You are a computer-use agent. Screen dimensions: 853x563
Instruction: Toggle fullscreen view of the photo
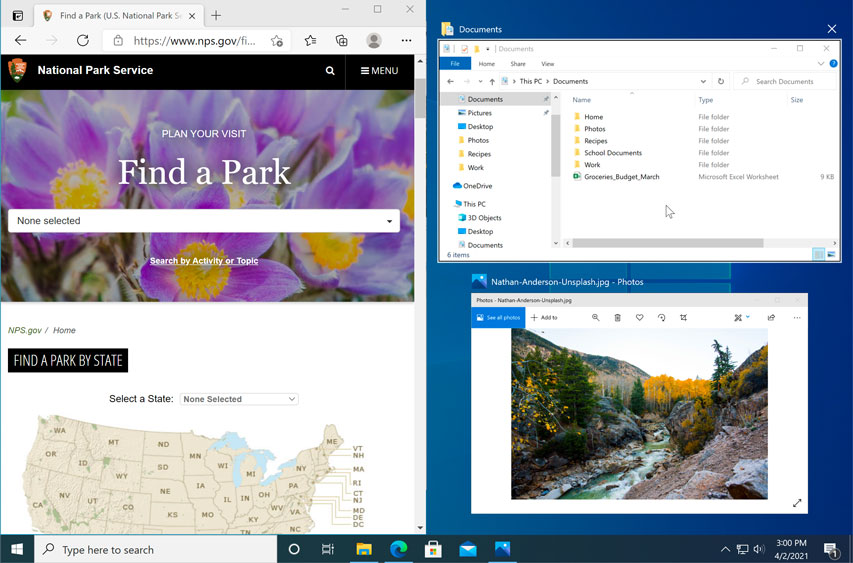[797, 503]
